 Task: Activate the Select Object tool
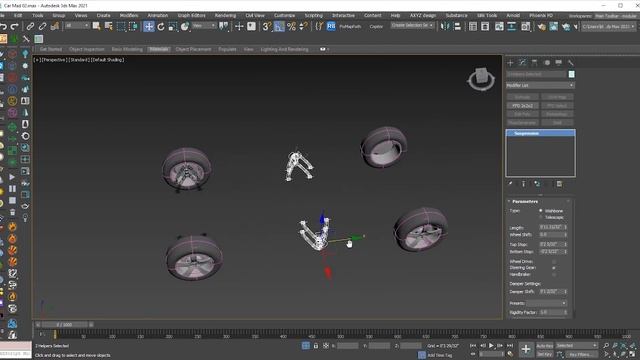(96, 27)
